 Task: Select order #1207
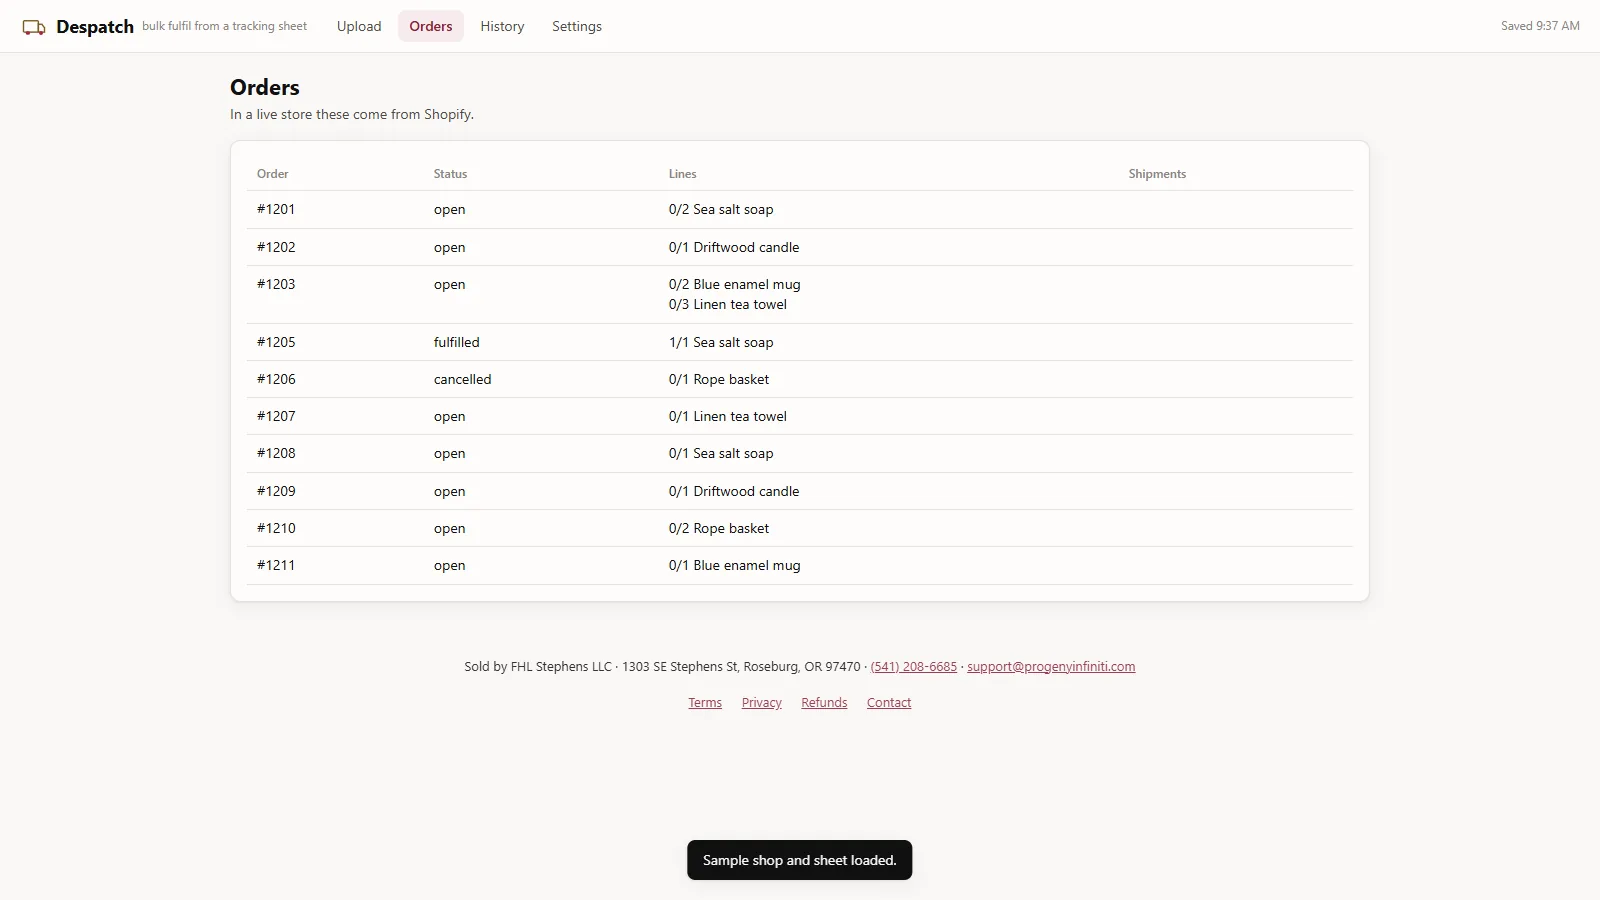(x=276, y=416)
